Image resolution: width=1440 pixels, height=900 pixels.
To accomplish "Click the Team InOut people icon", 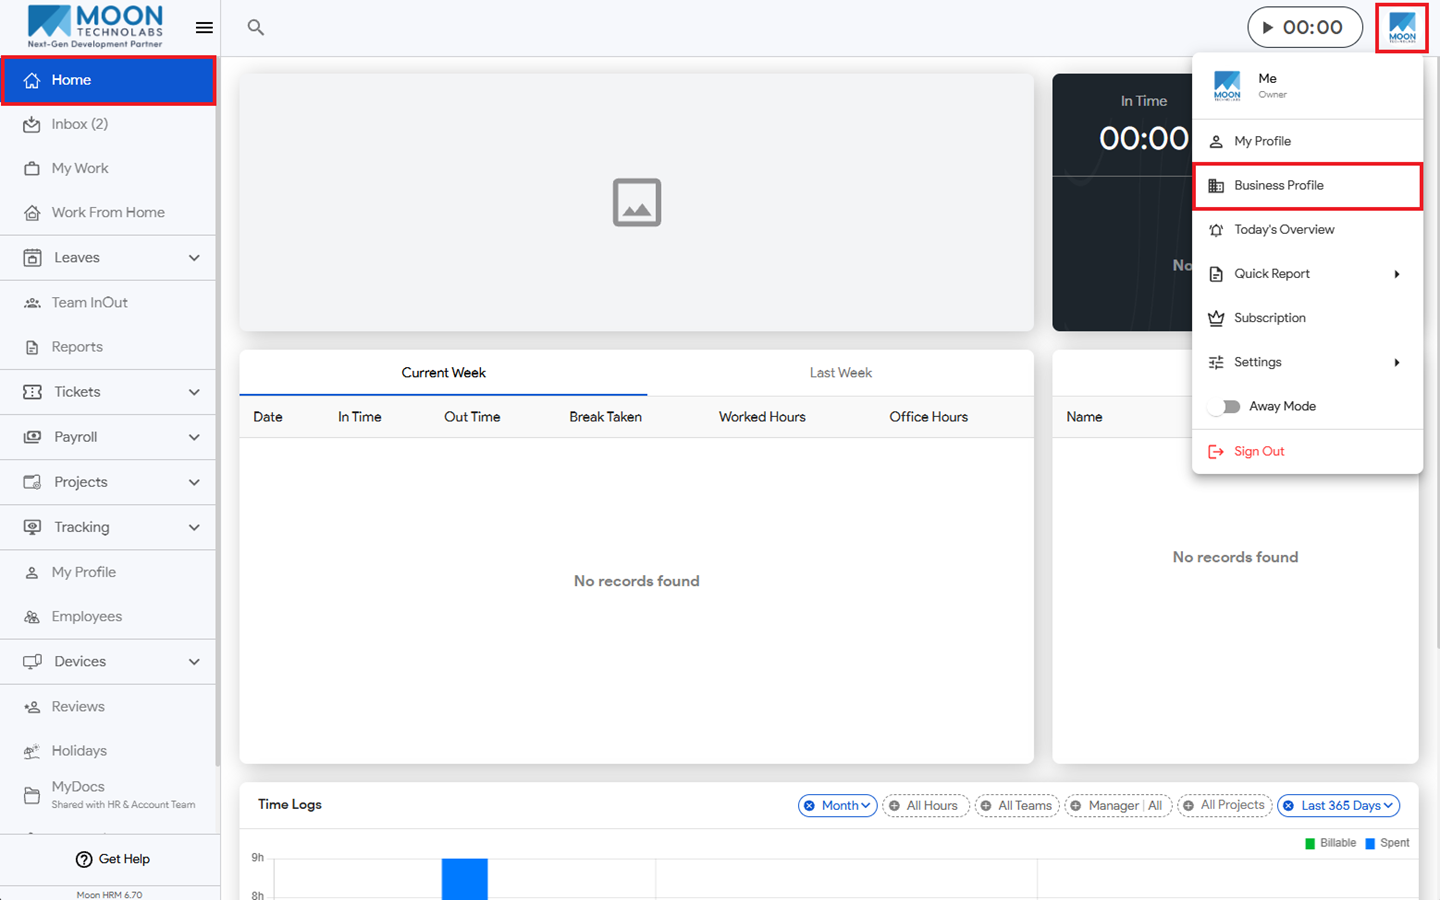I will [32, 302].
